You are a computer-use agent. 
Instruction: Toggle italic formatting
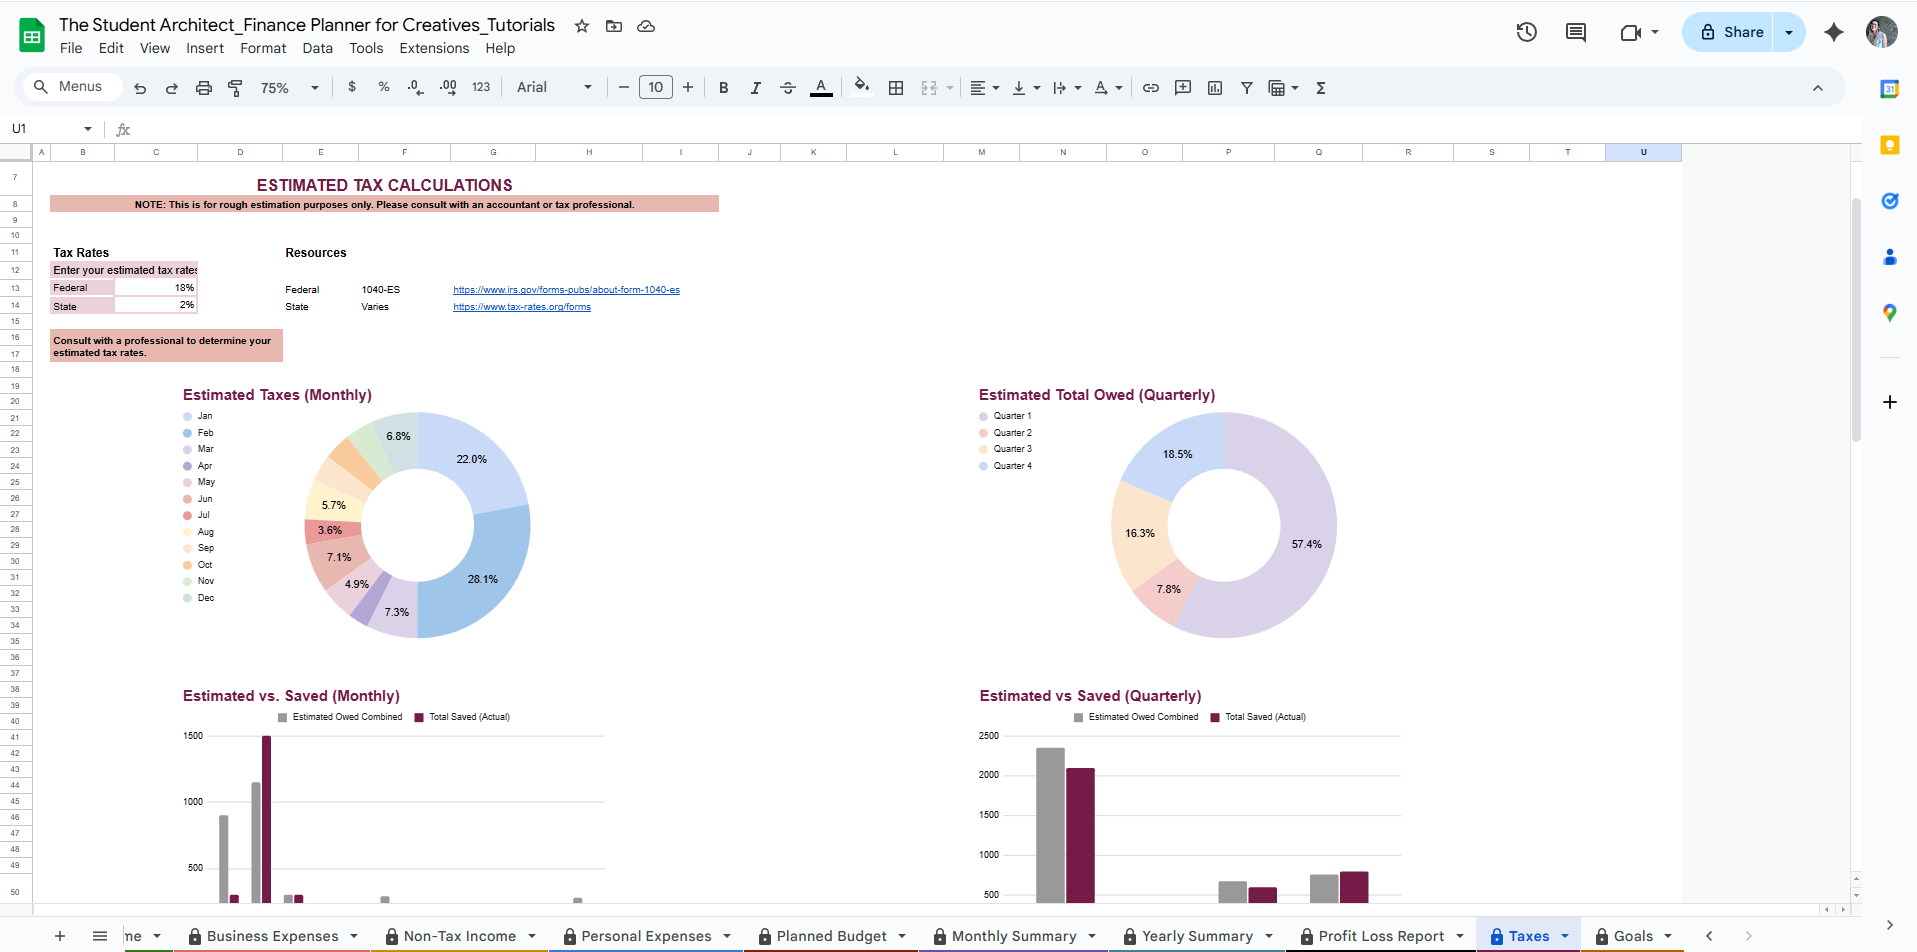756,88
